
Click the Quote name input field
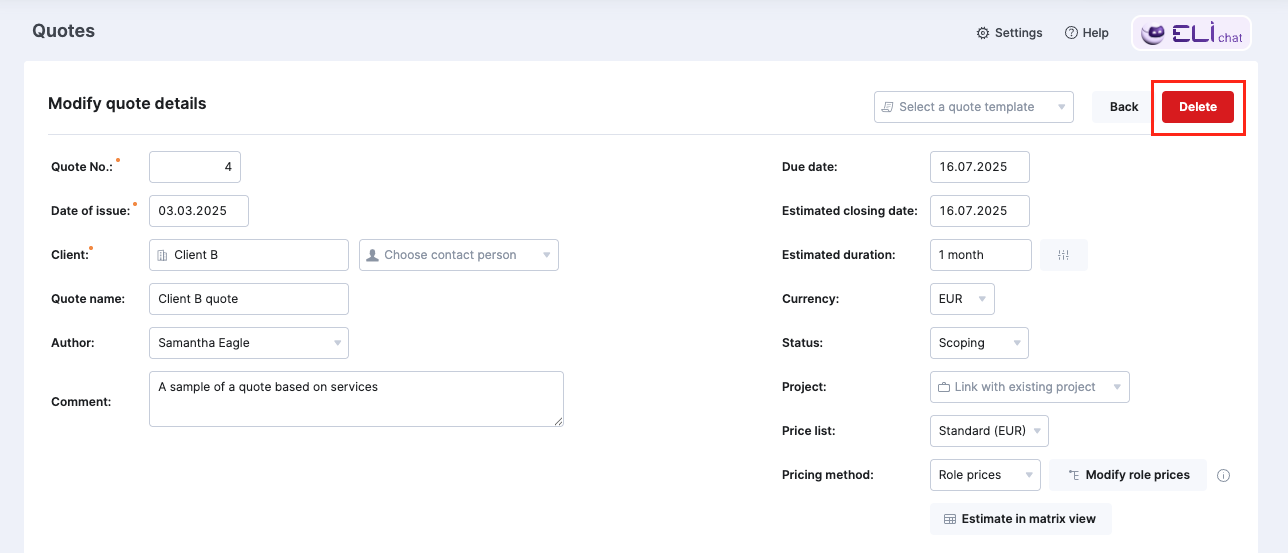[x=249, y=299]
